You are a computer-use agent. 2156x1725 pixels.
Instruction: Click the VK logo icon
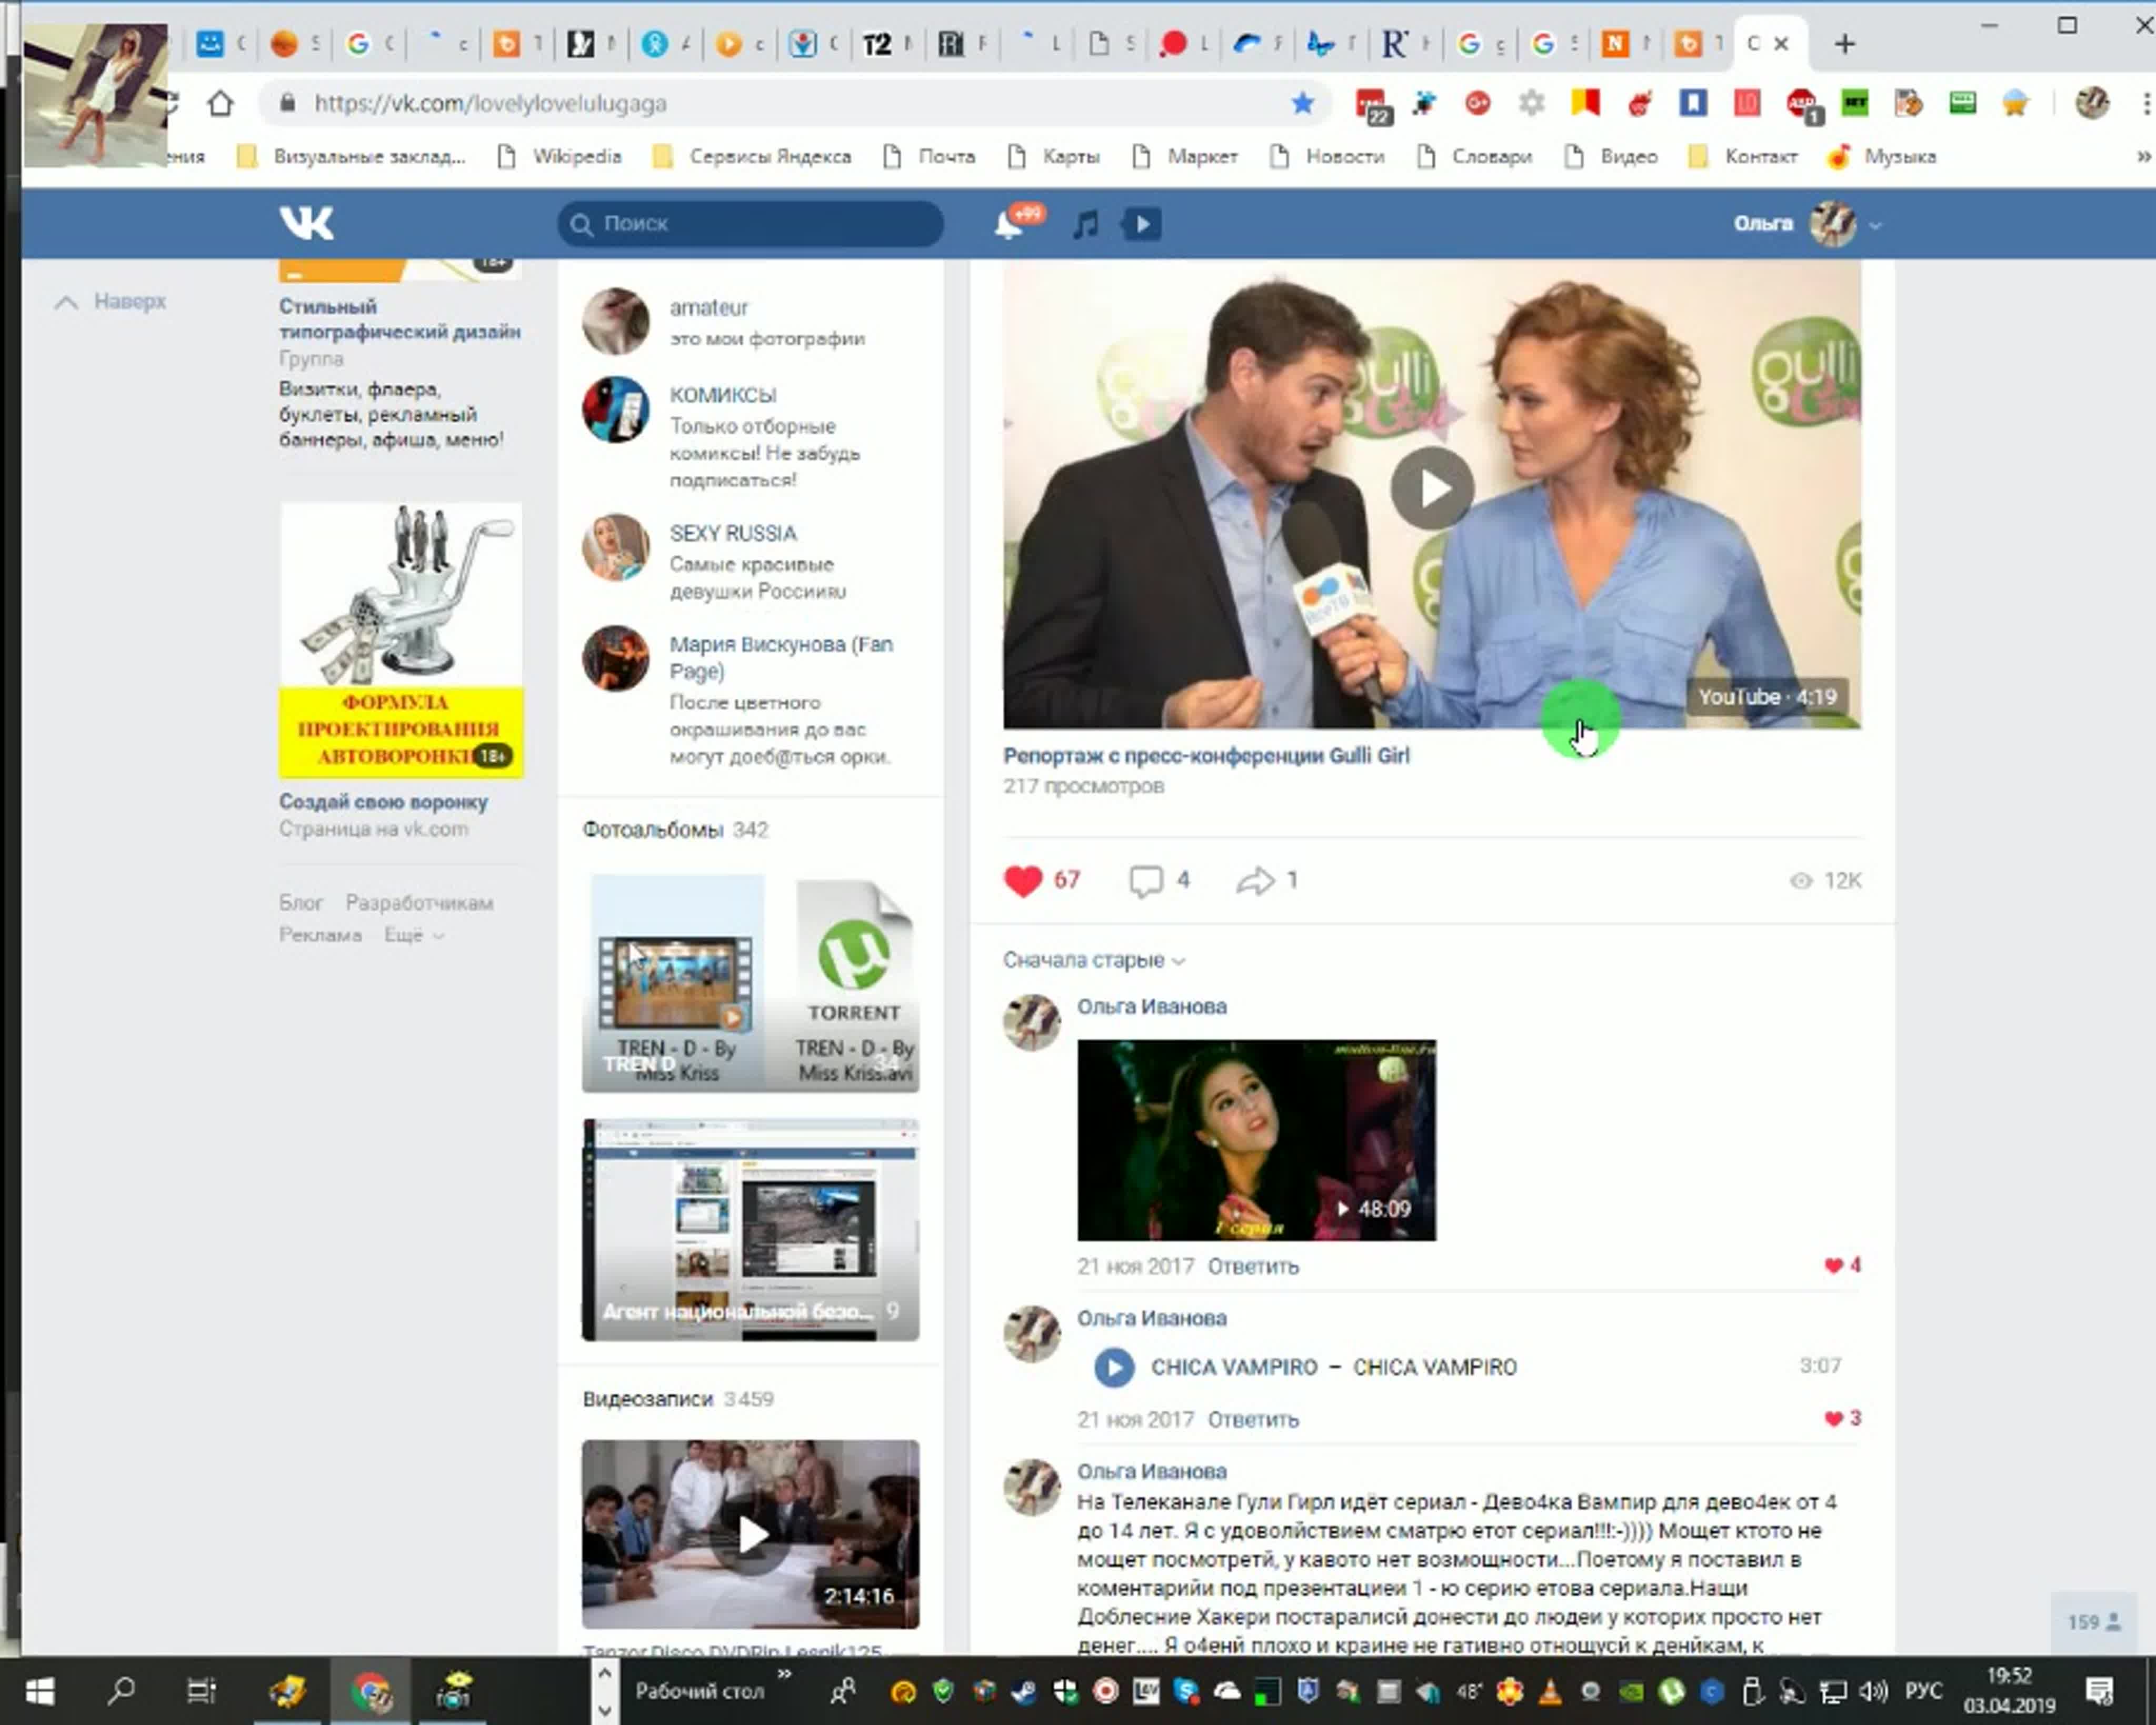(x=306, y=223)
